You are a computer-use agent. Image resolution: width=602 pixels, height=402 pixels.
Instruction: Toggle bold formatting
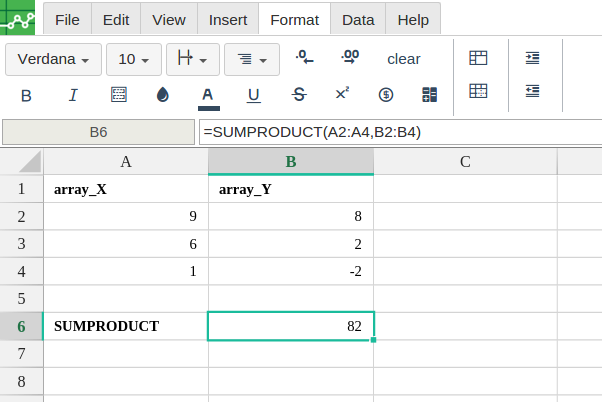26,96
